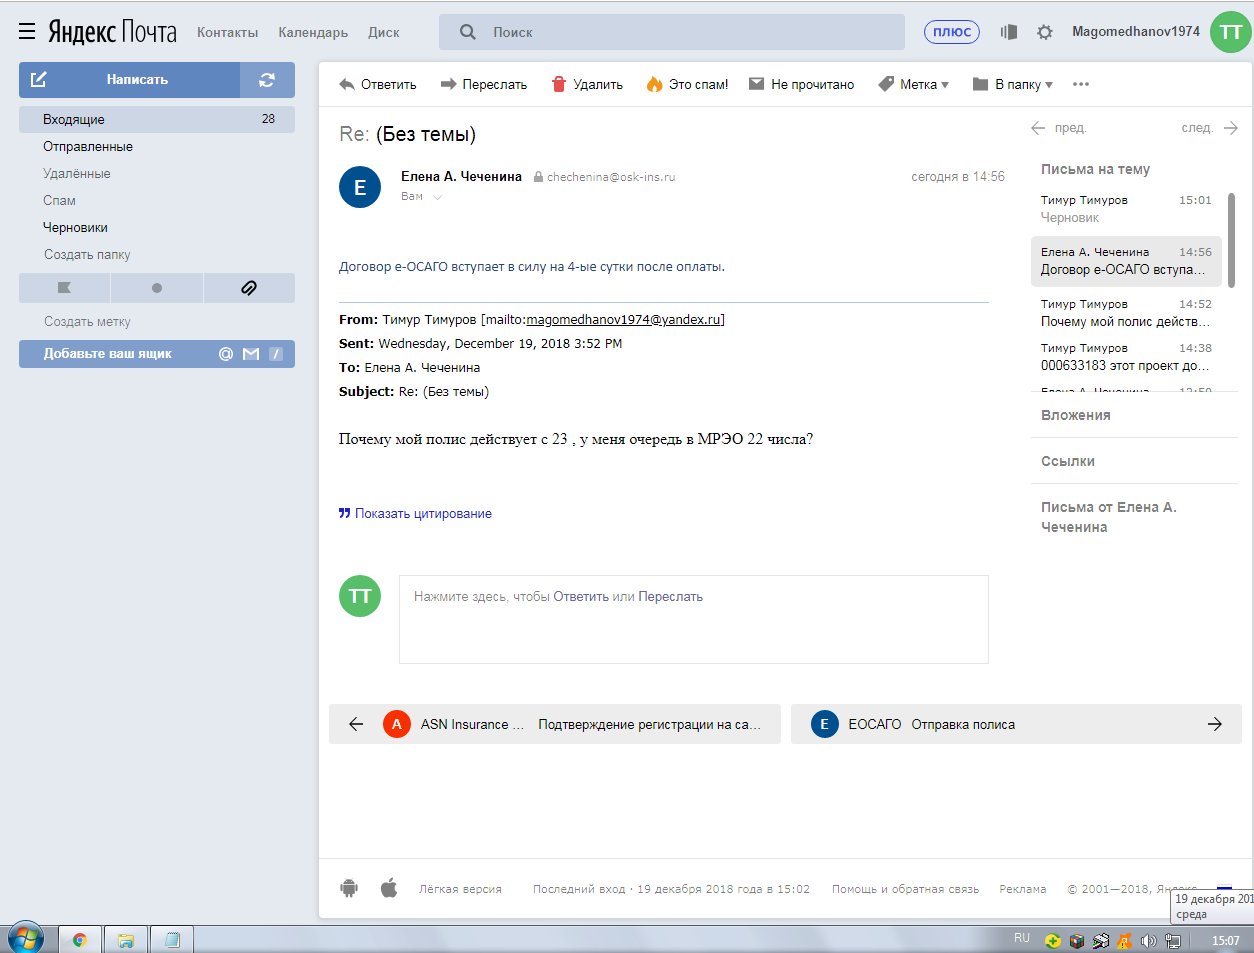The width and height of the screenshot is (1254, 953).
Task: Open the Windows Start button
Action: click(x=26, y=939)
